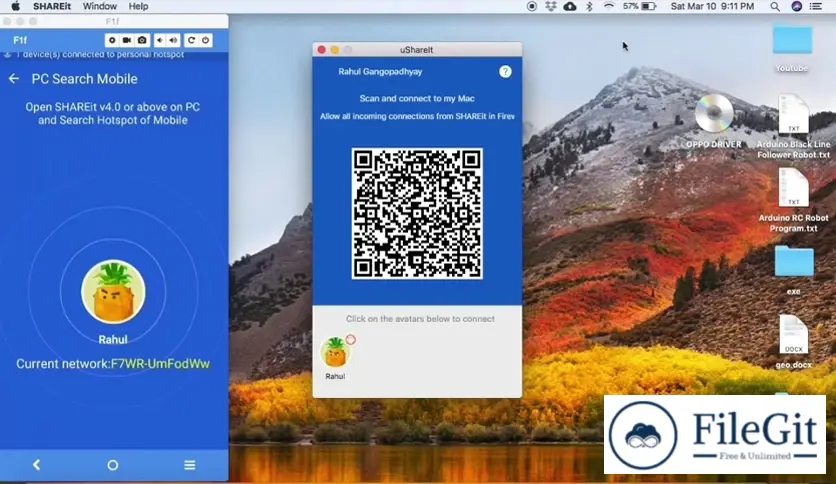Click the Rahul label under large avatar

(113, 340)
